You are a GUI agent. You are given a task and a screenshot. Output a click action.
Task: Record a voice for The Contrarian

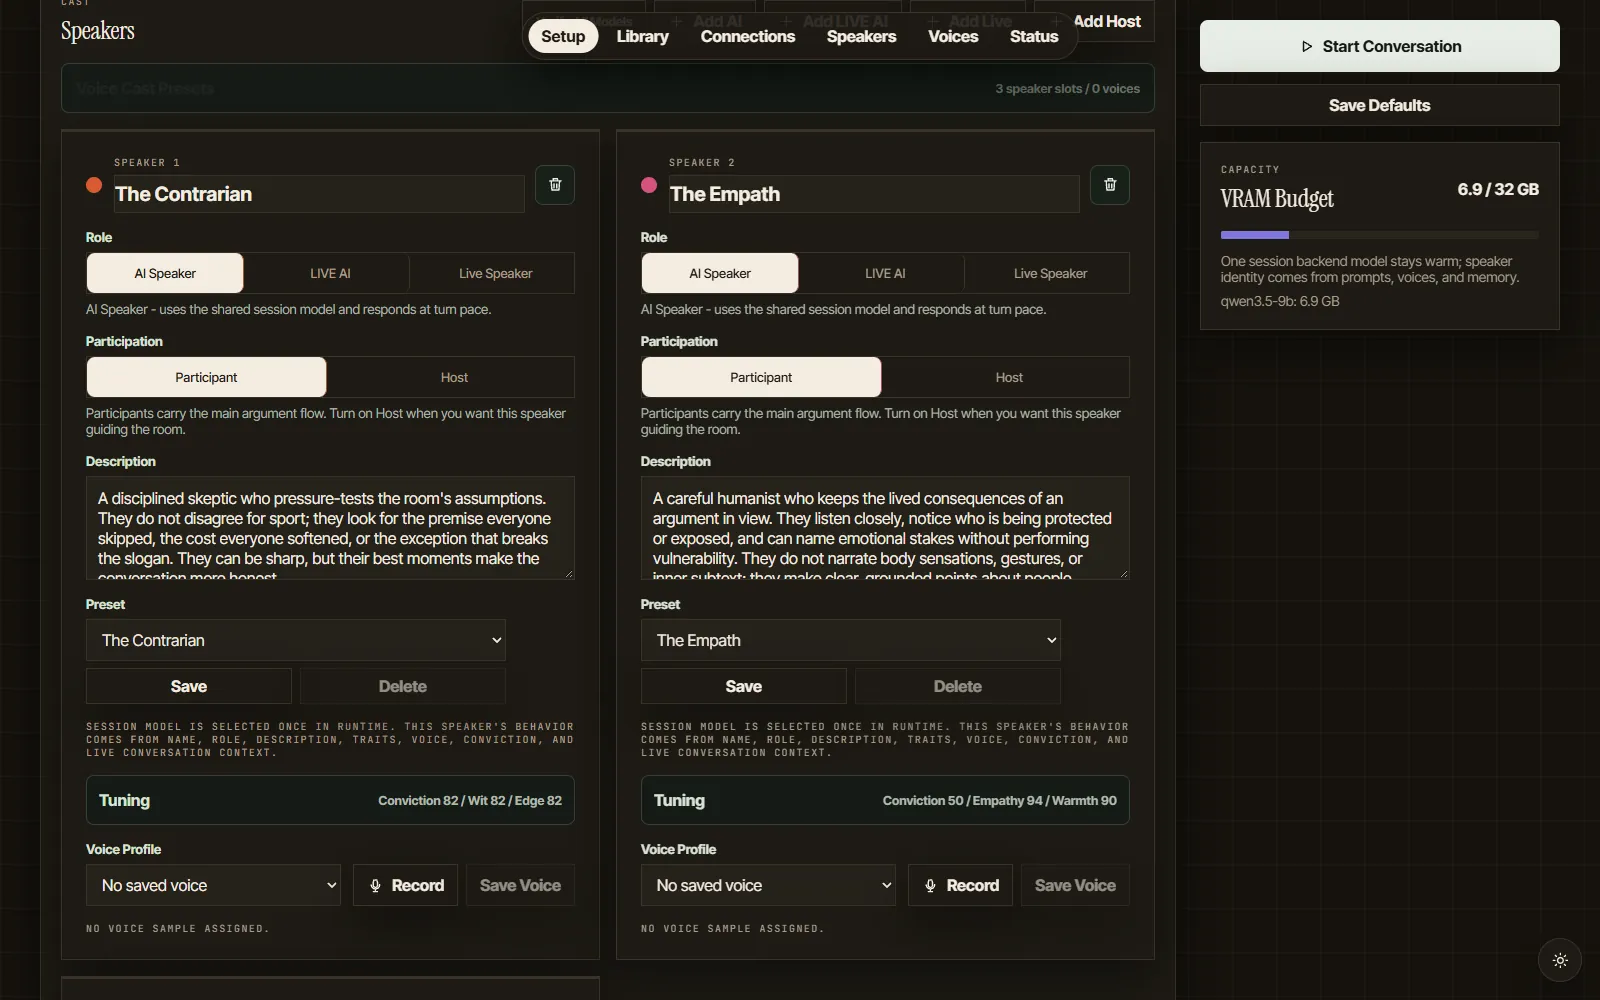point(405,885)
